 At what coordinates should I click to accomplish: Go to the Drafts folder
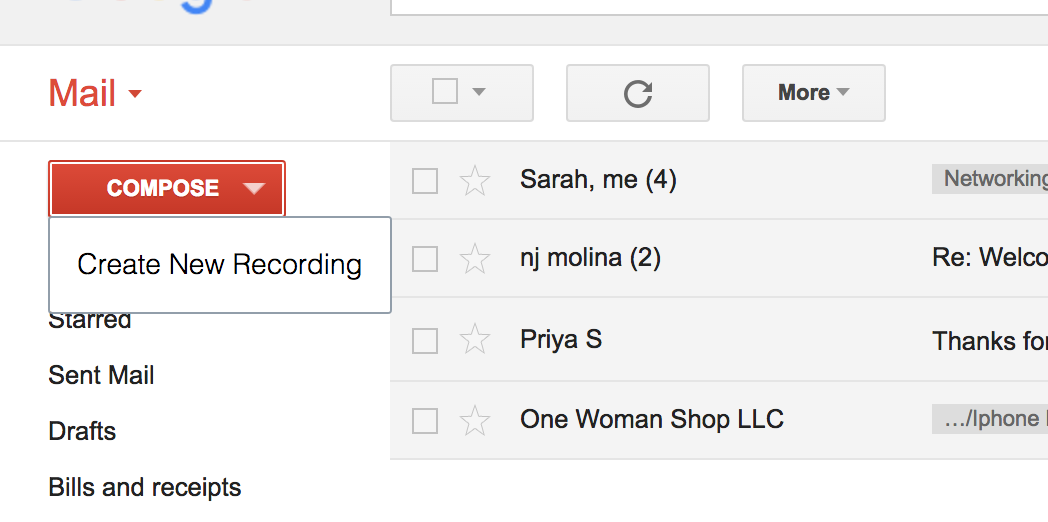tap(82, 432)
